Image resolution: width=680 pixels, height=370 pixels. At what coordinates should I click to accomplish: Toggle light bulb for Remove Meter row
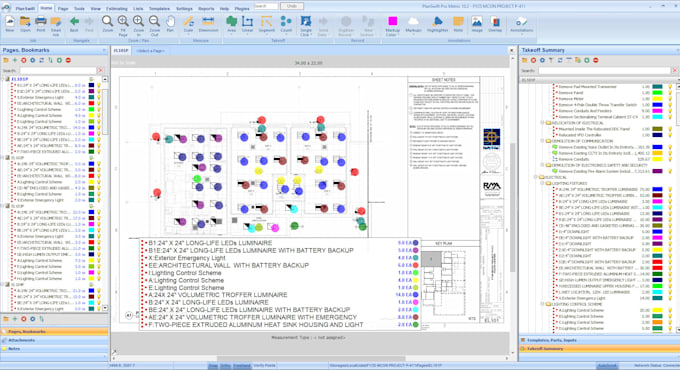tap(670, 99)
